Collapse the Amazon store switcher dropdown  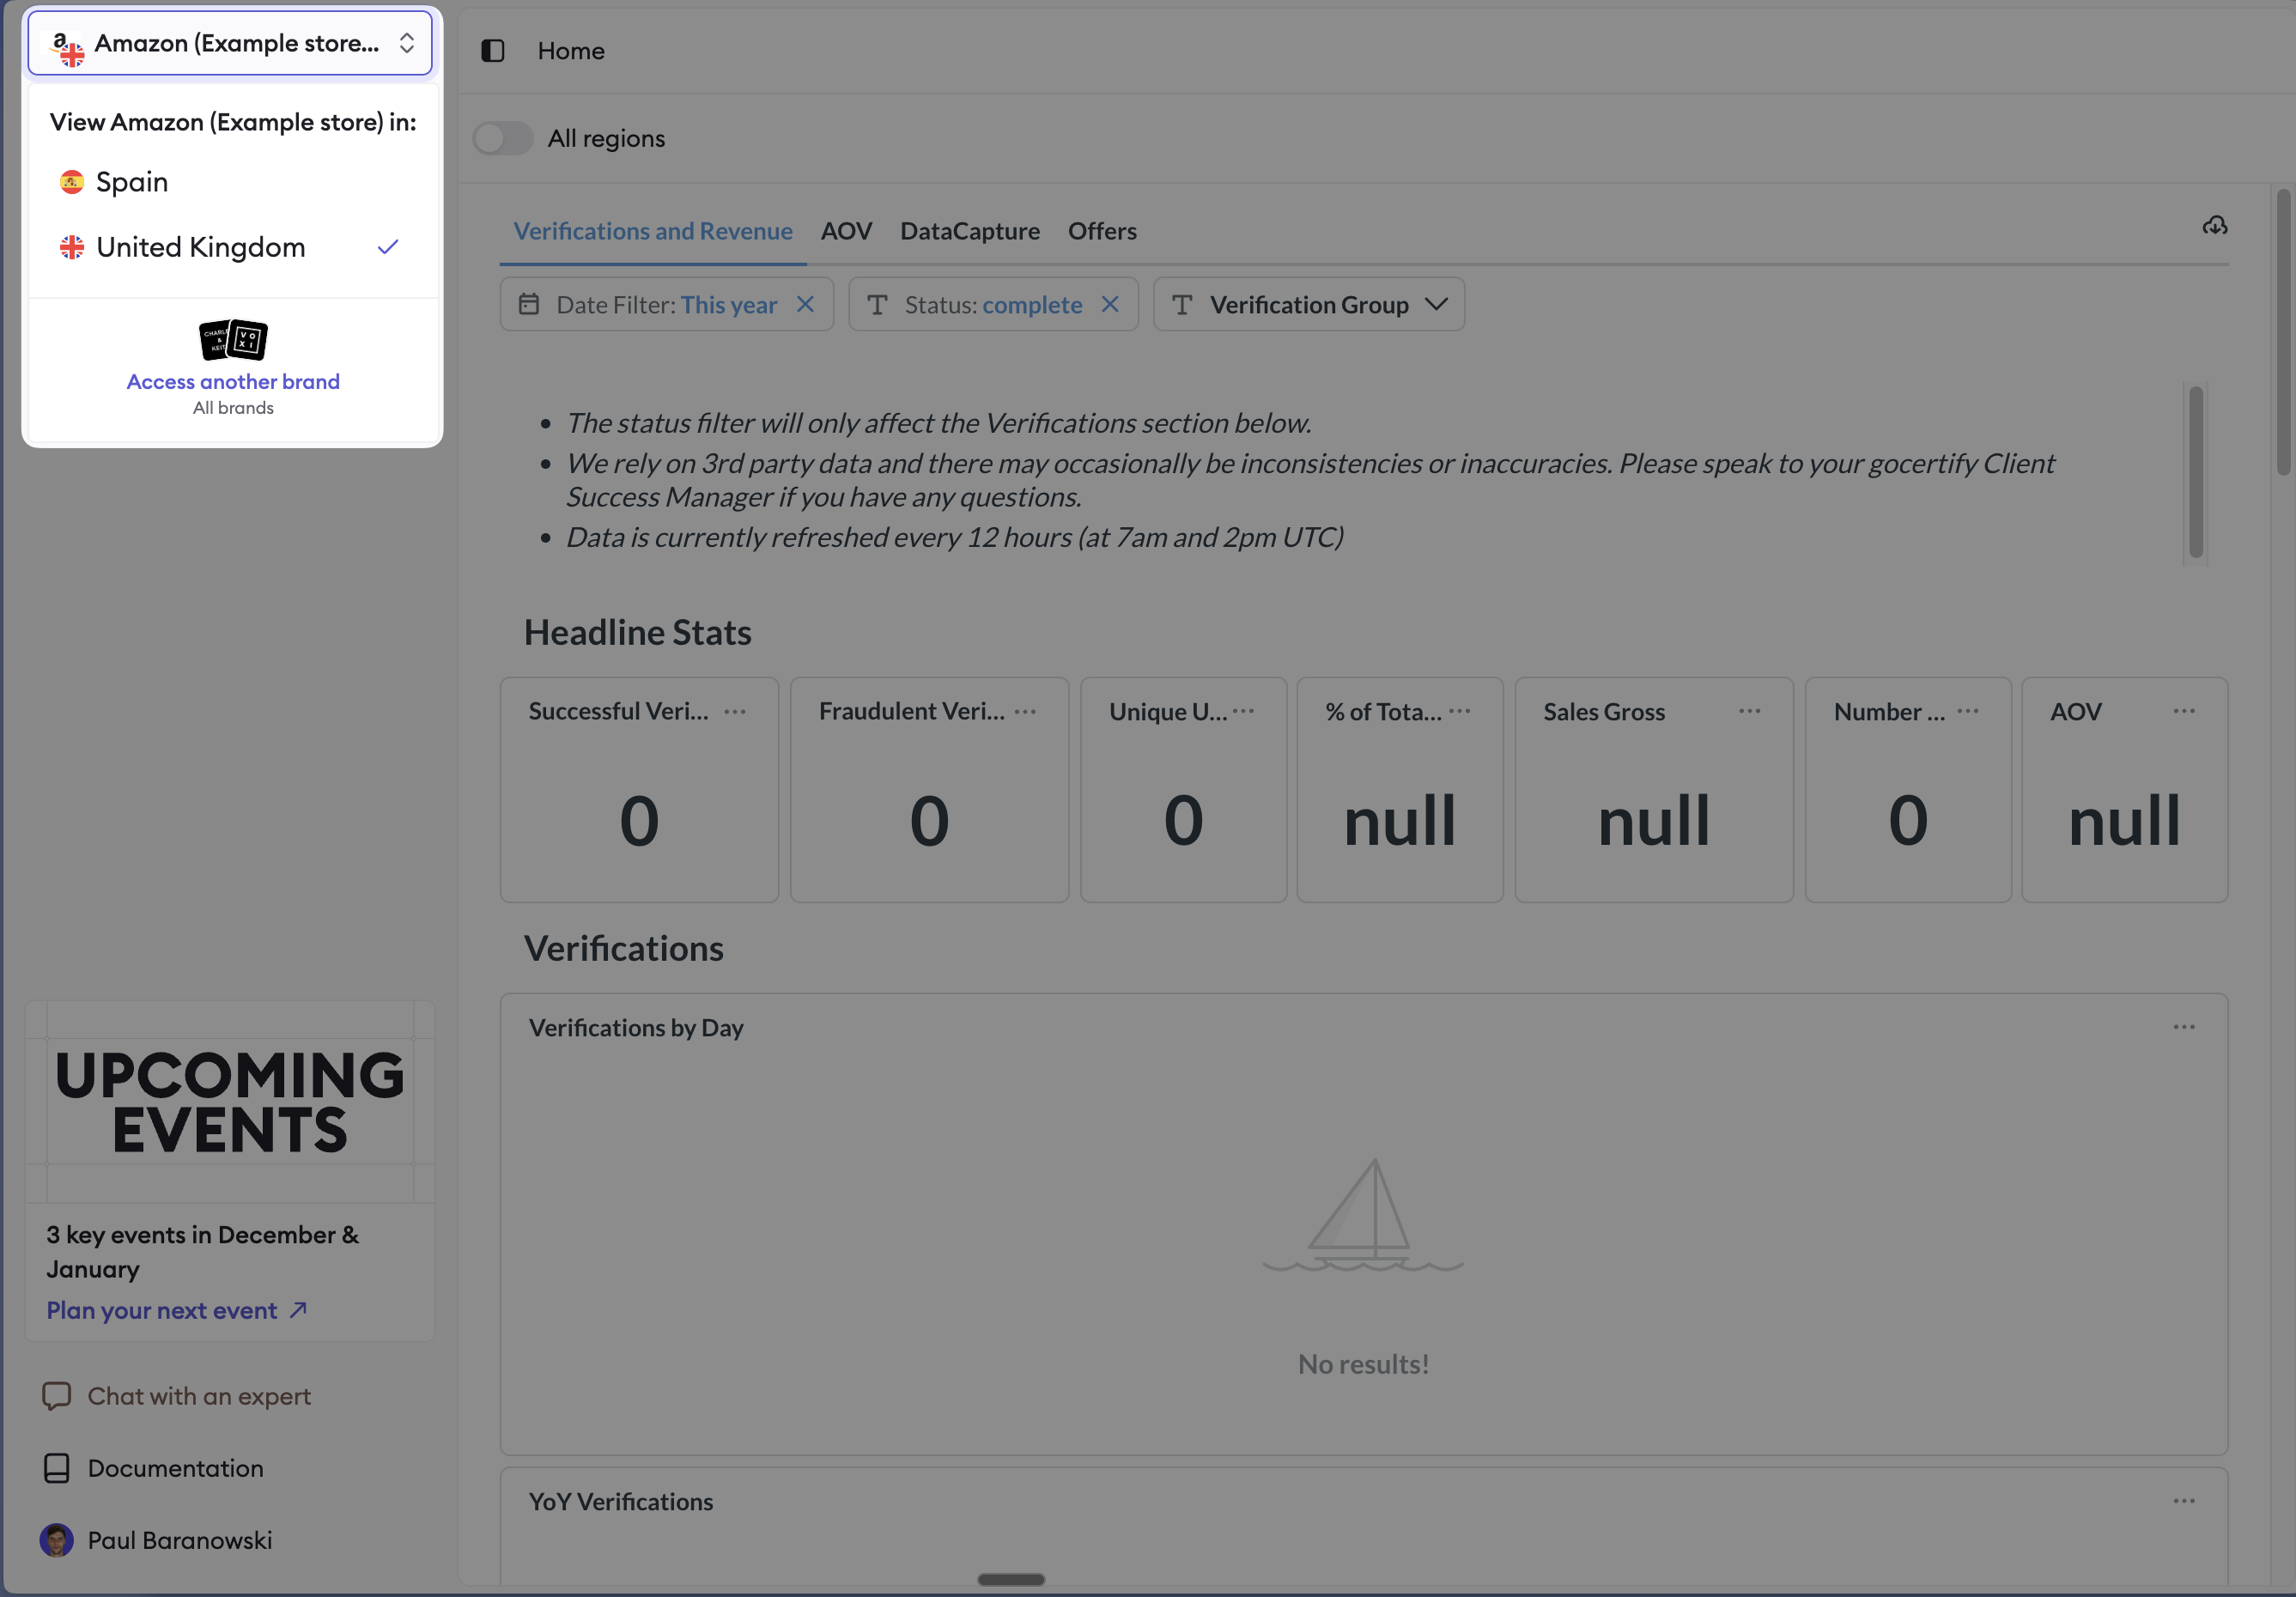click(x=230, y=43)
